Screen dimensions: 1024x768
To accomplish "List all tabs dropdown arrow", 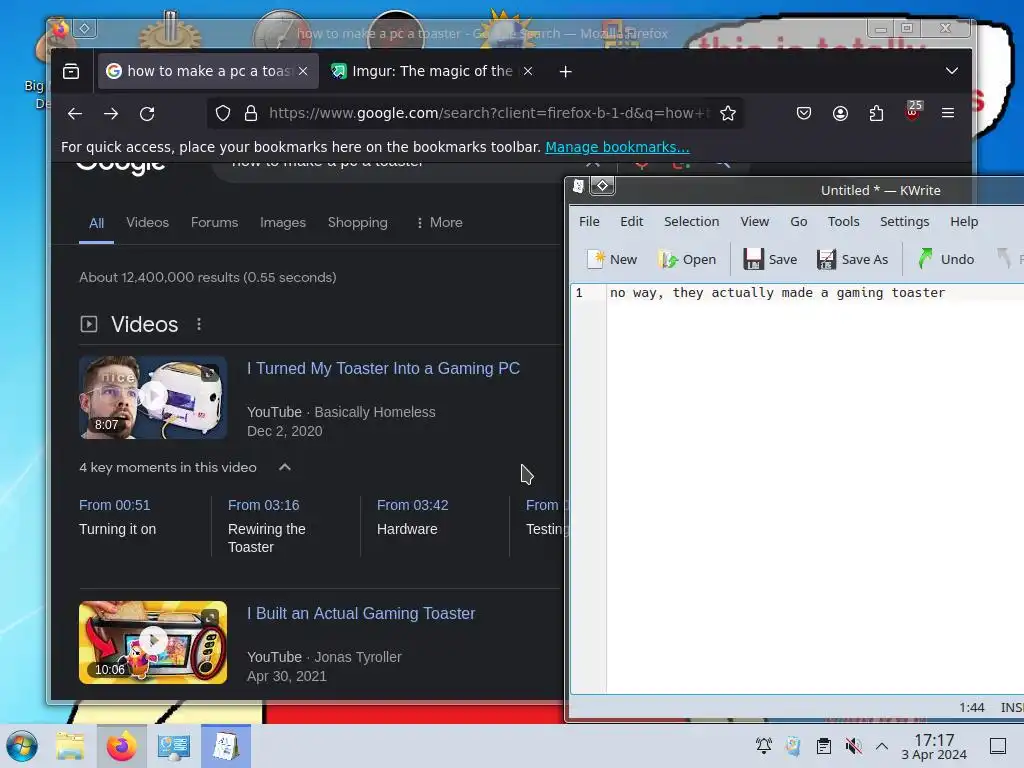I will click(952, 71).
